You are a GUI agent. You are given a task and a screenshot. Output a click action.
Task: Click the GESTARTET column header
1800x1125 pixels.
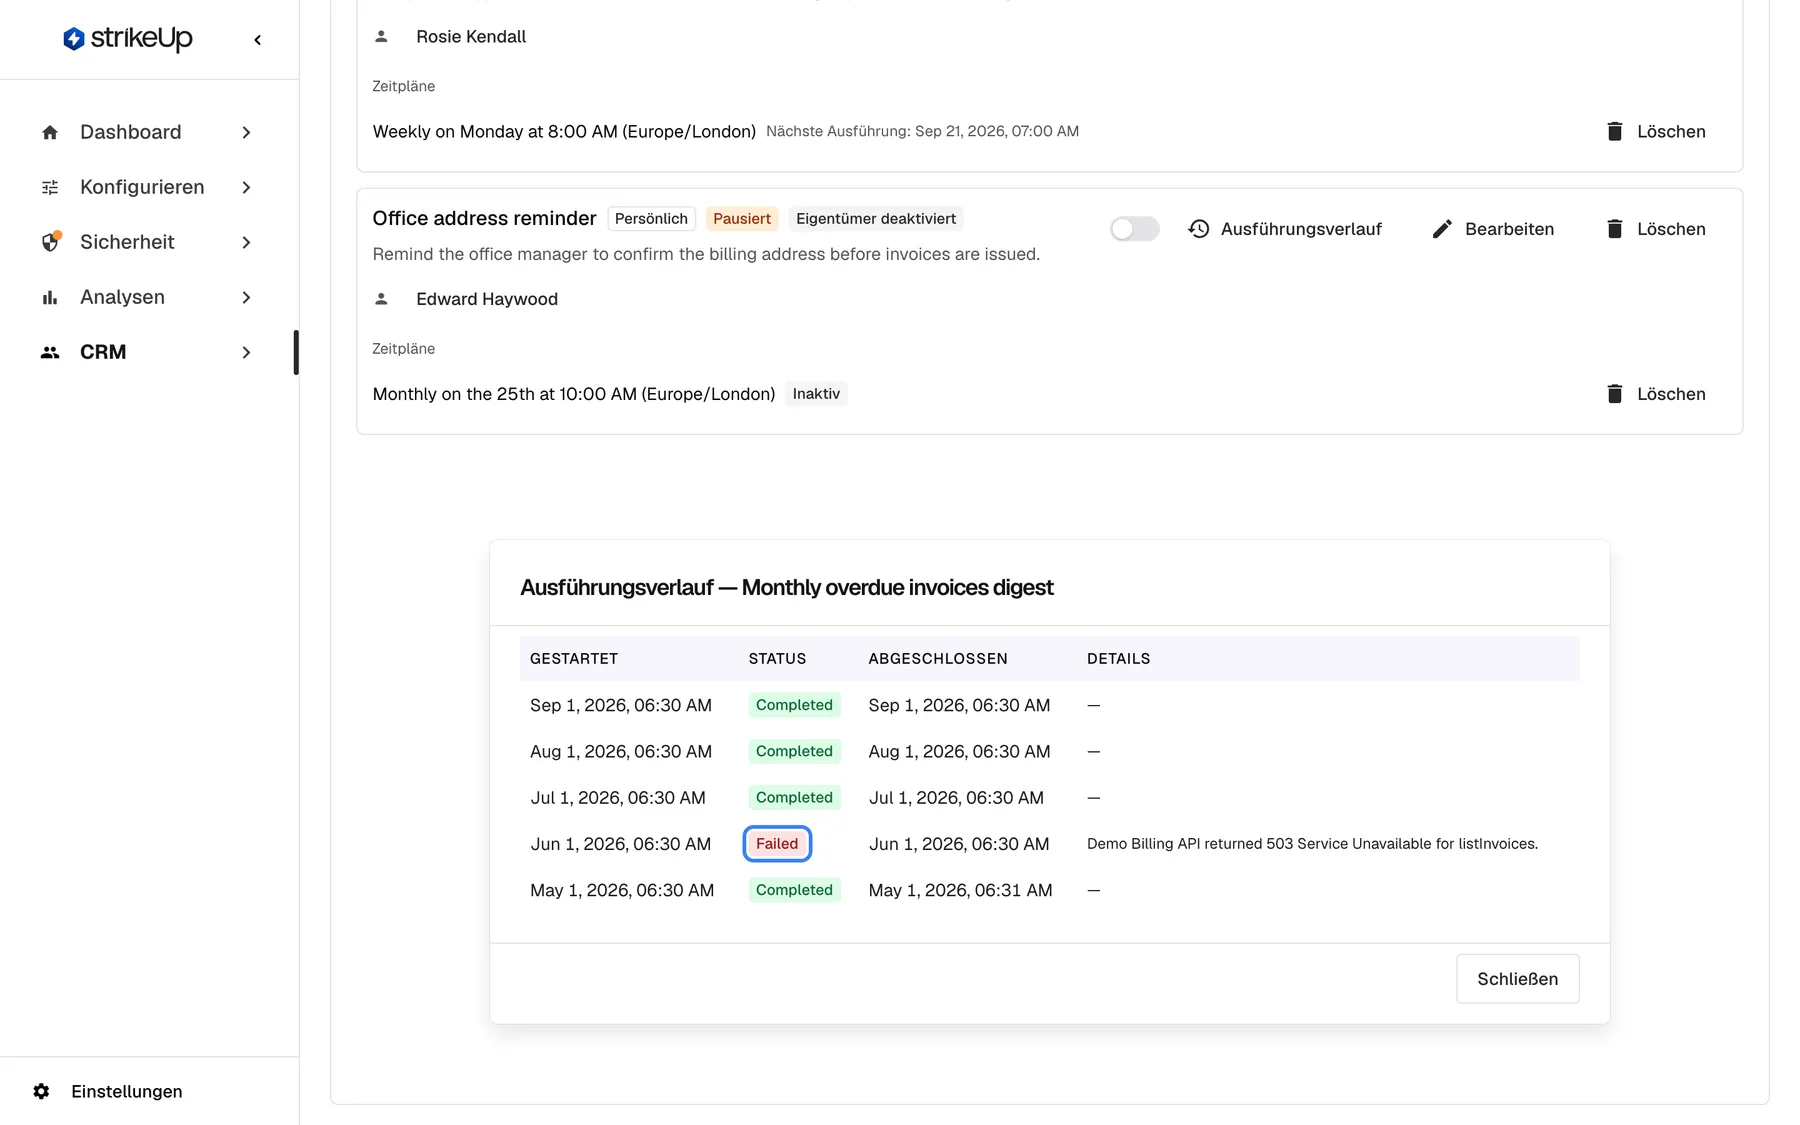(x=574, y=659)
